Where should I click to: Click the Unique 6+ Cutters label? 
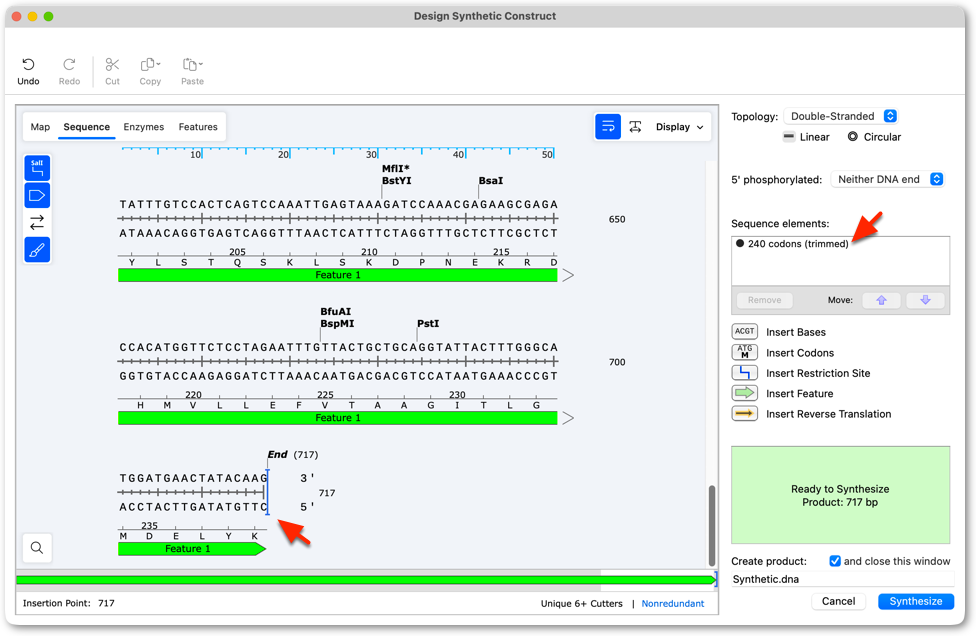tap(581, 604)
